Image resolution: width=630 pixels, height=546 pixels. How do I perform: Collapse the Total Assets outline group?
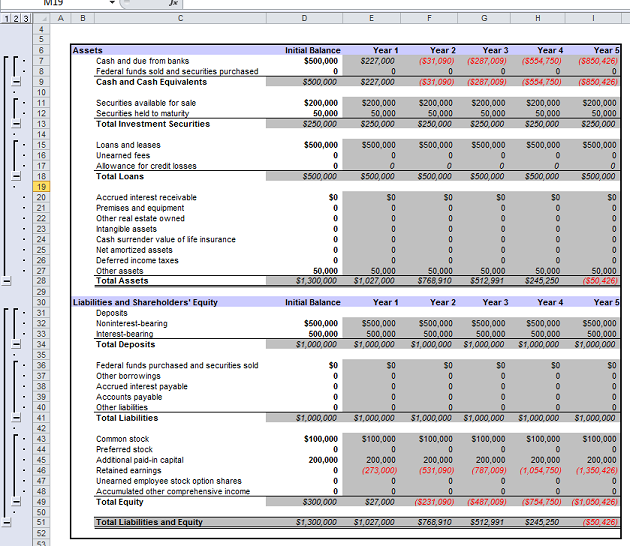(6, 281)
